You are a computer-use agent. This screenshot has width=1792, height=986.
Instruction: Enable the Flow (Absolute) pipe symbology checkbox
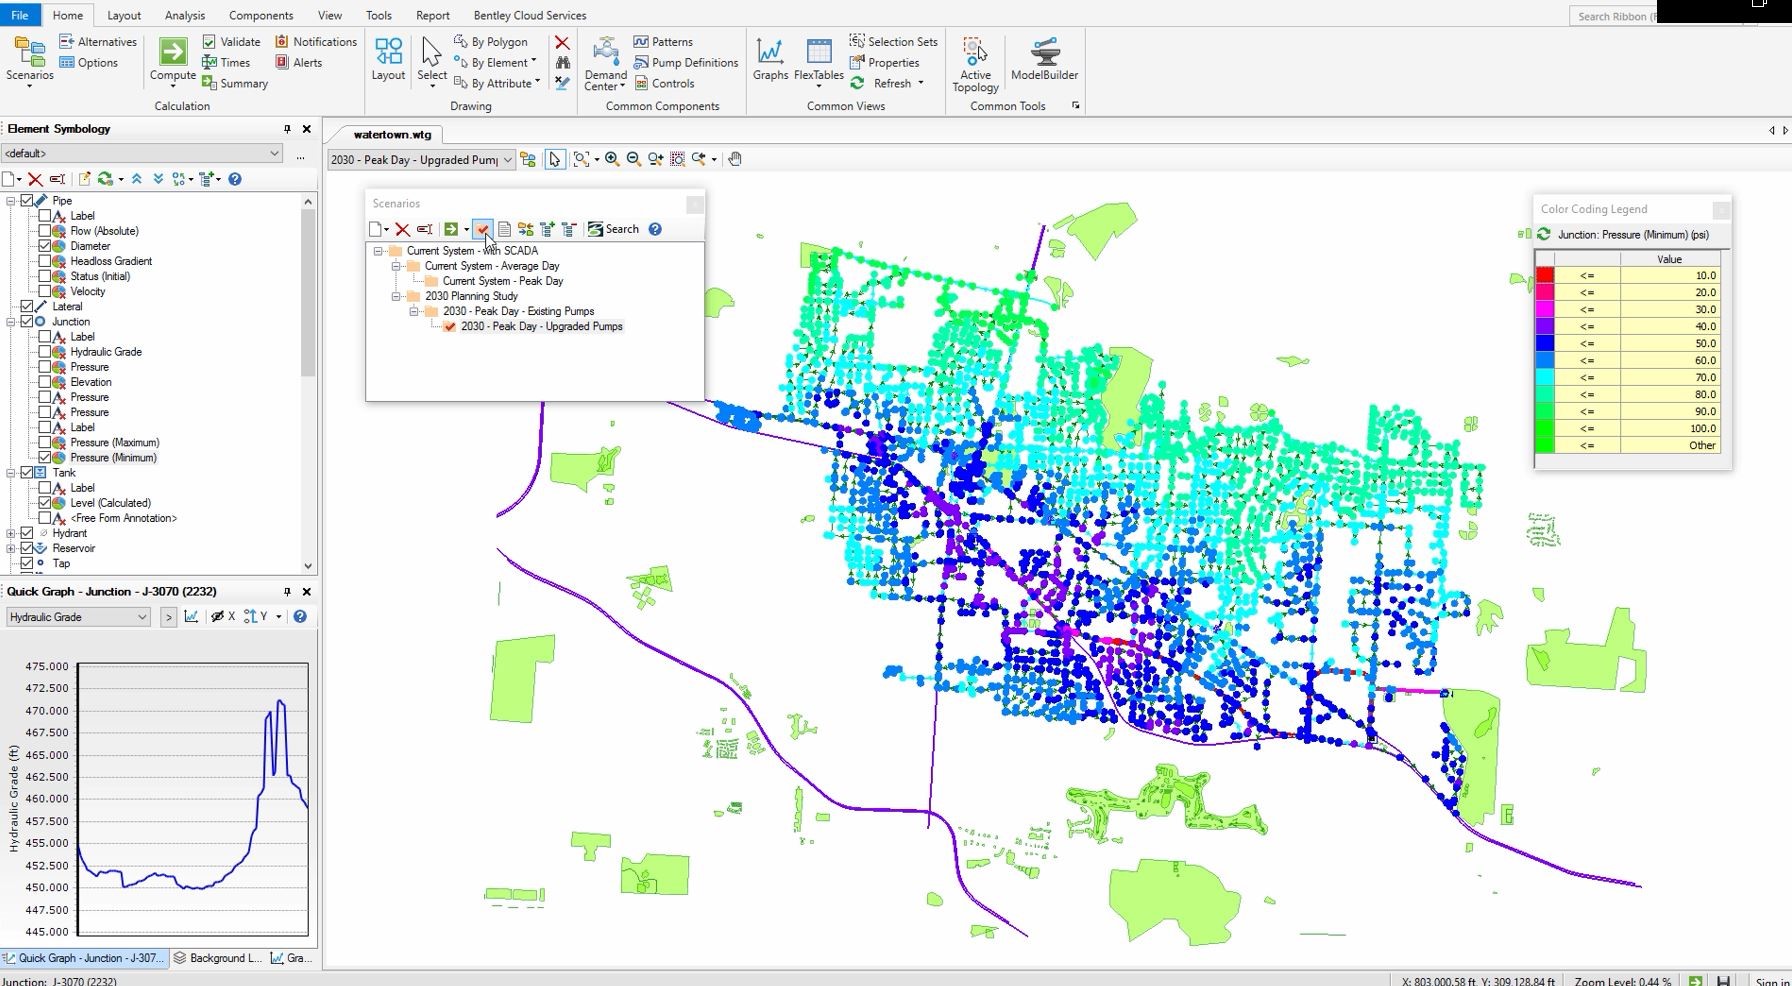(x=45, y=230)
